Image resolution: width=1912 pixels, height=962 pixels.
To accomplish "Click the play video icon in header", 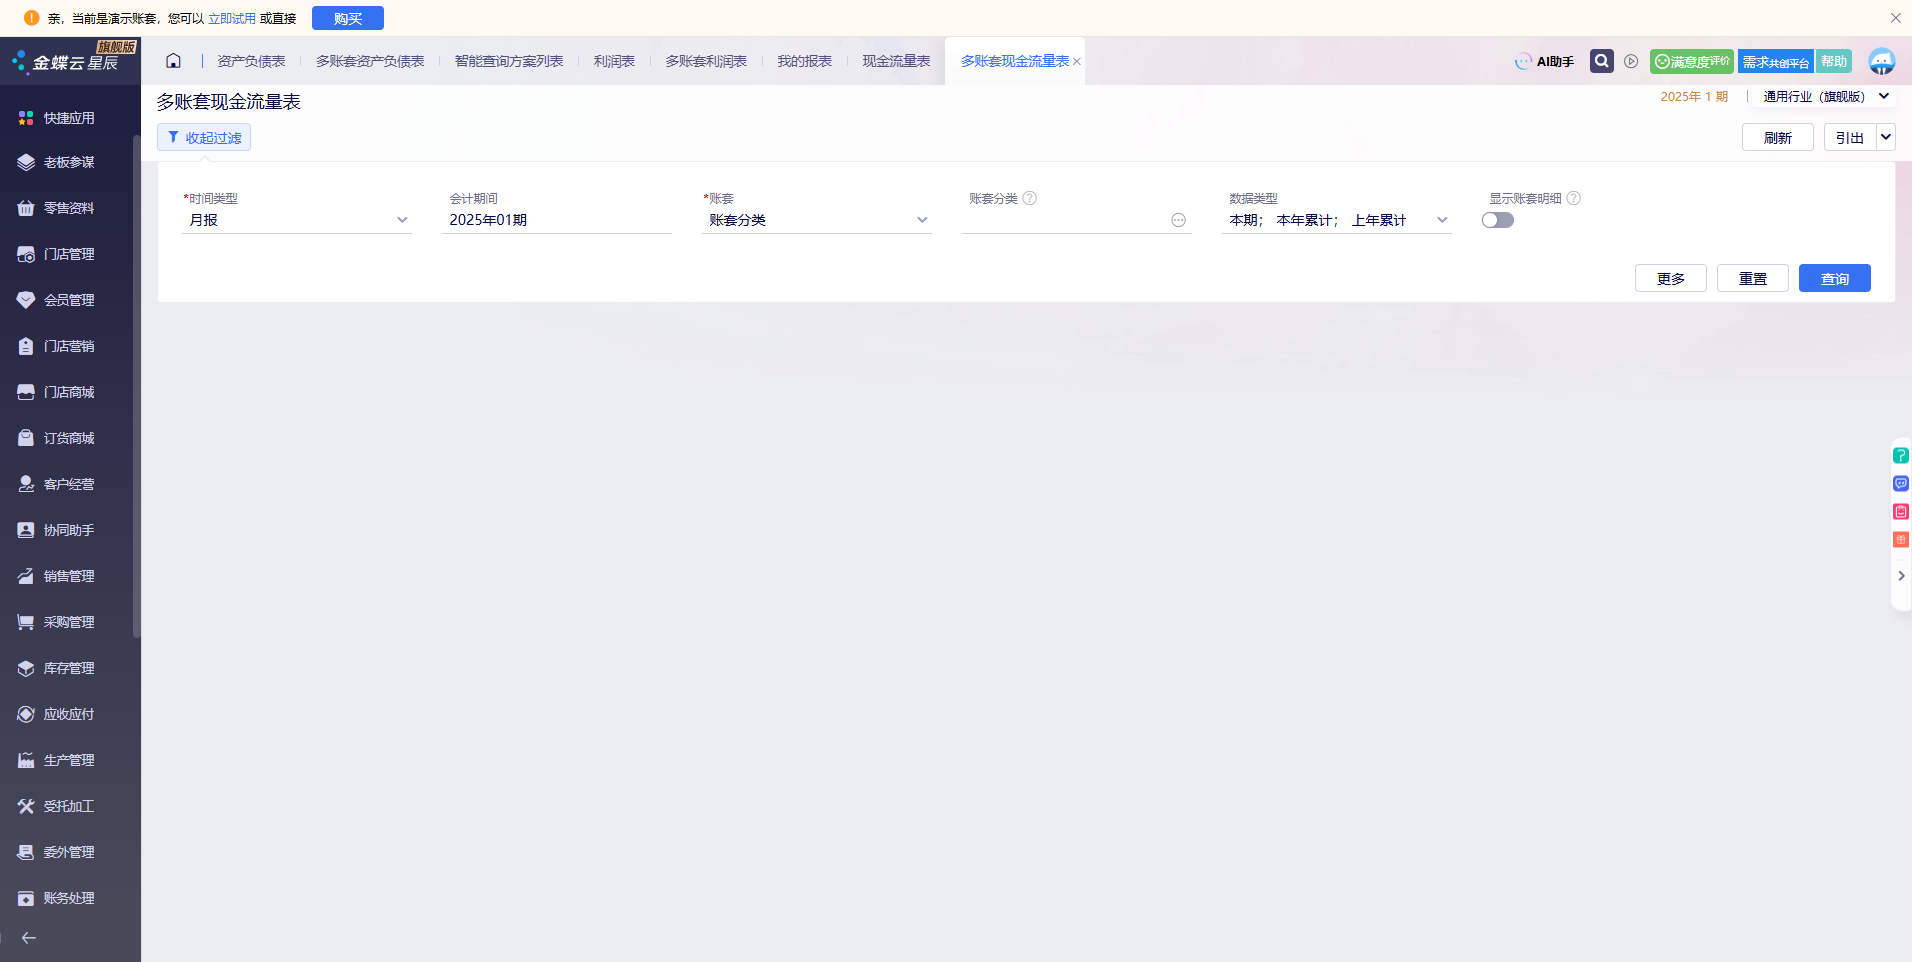I will point(1631,61).
